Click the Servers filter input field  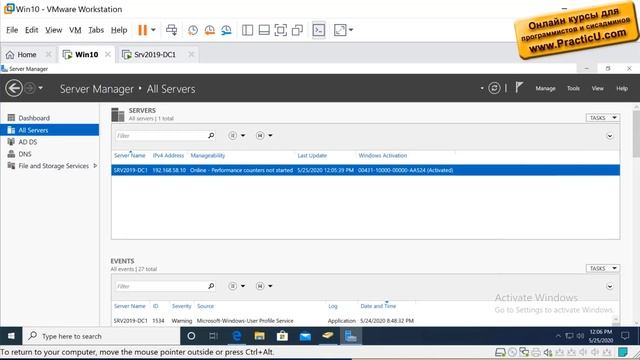(x=161, y=136)
